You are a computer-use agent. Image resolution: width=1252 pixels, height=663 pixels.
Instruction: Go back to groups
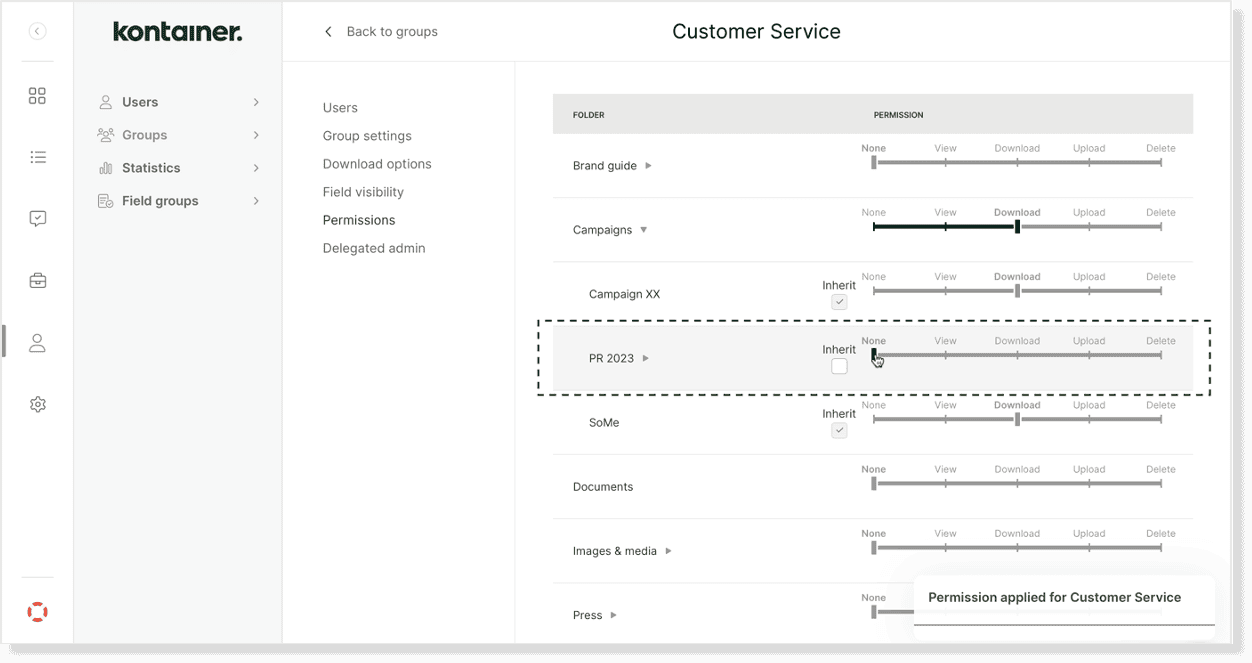point(381,32)
